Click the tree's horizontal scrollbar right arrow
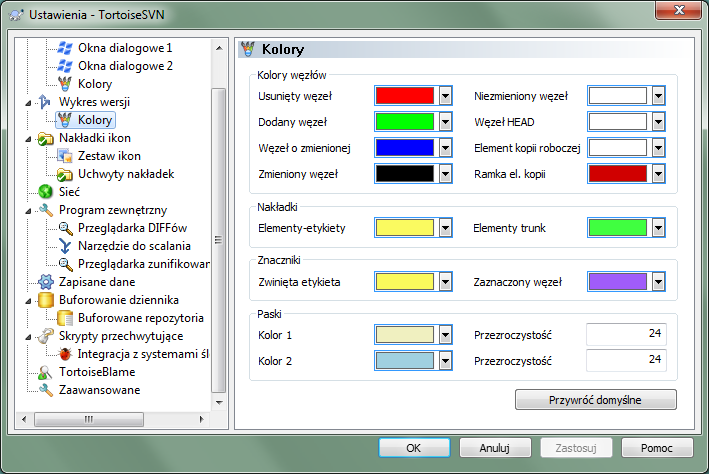The height and width of the screenshot is (474, 709). 202,419
